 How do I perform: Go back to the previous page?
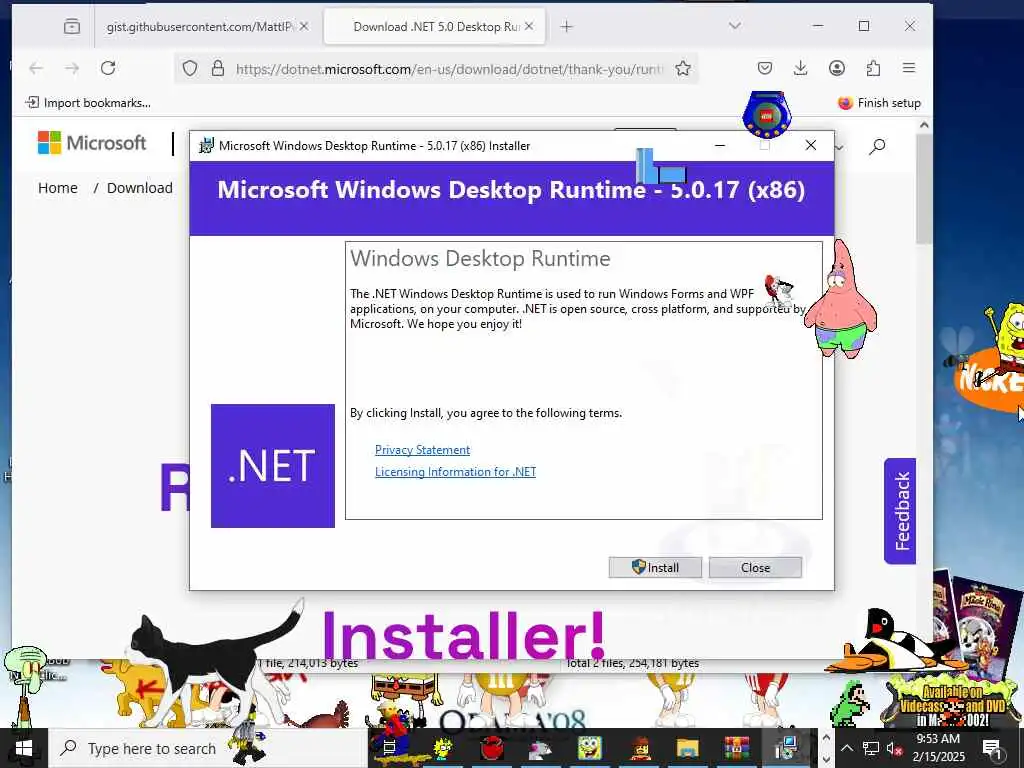tap(36, 68)
